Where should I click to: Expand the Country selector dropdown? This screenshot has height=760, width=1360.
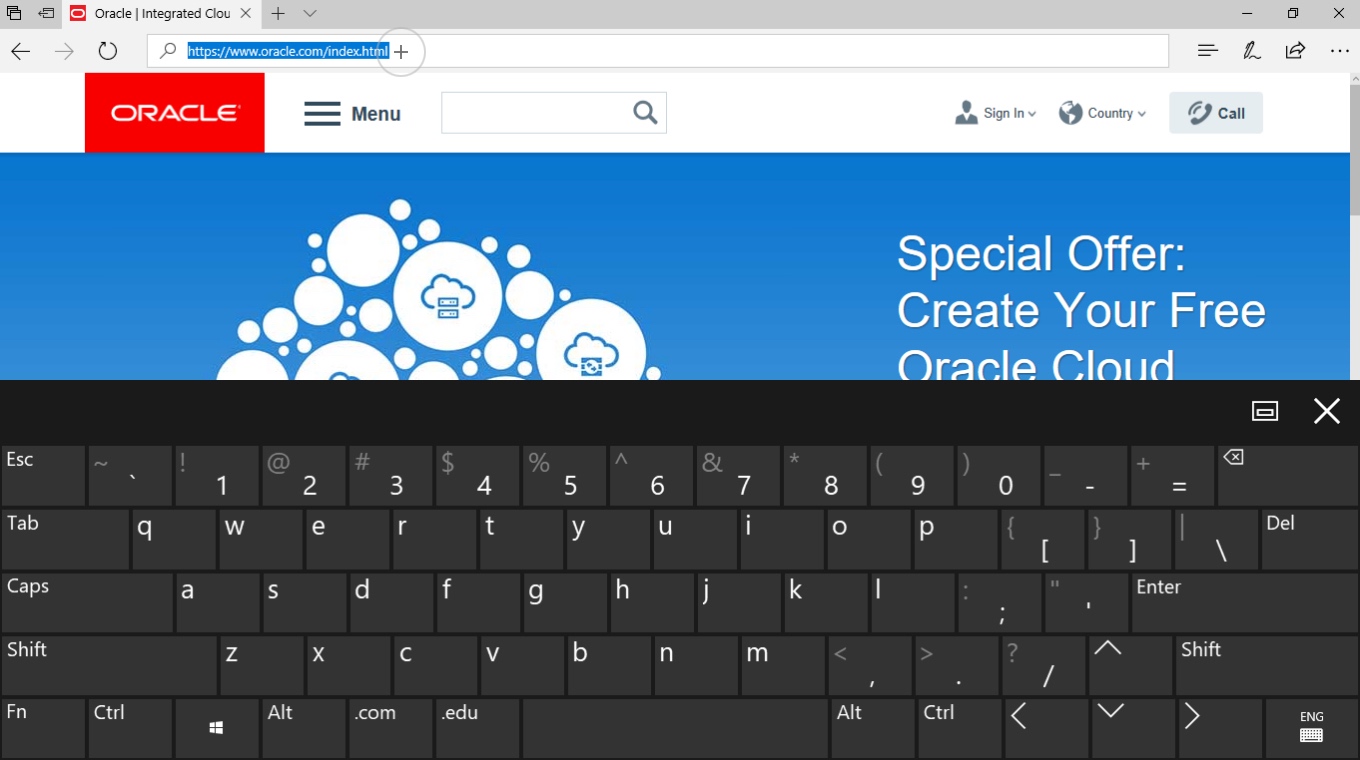point(1103,113)
